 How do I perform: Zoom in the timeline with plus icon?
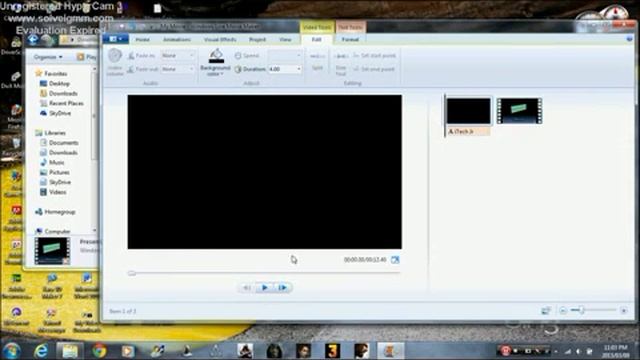click(x=623, y=311)
